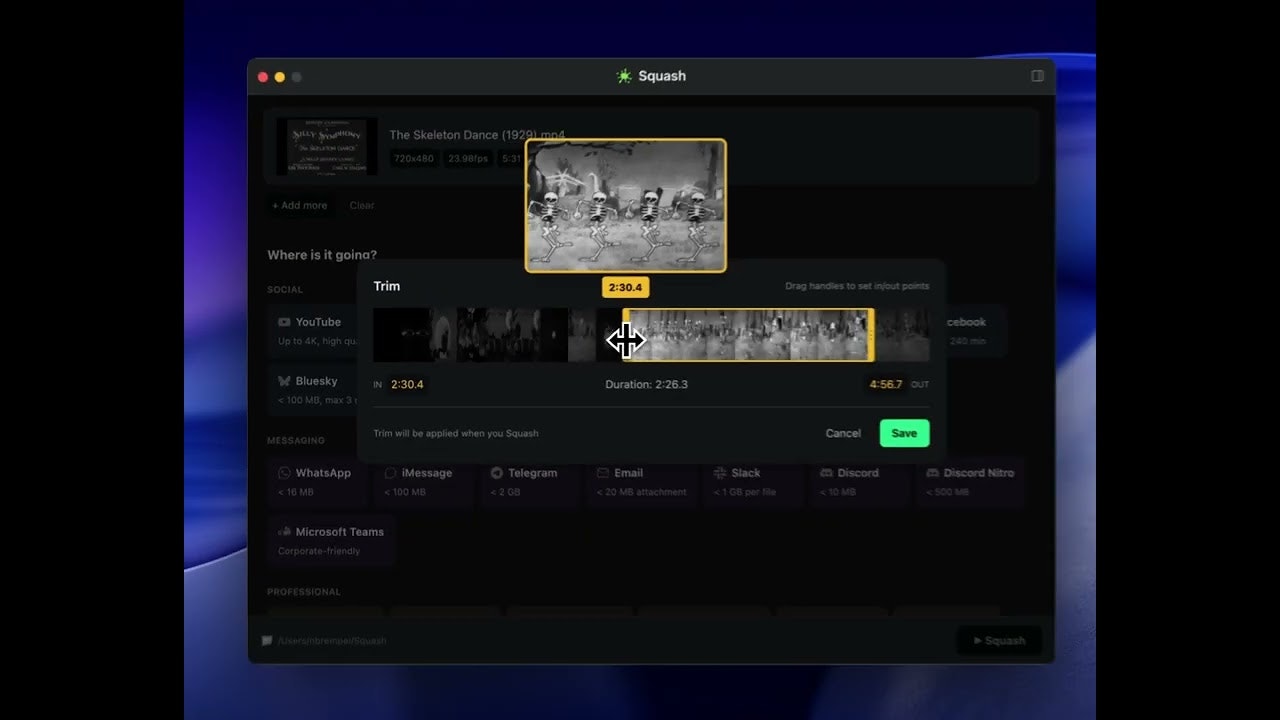1280x720 pixels.
Task: Click the Discord icon on Discord card
Action: click(x=827, y=473)
